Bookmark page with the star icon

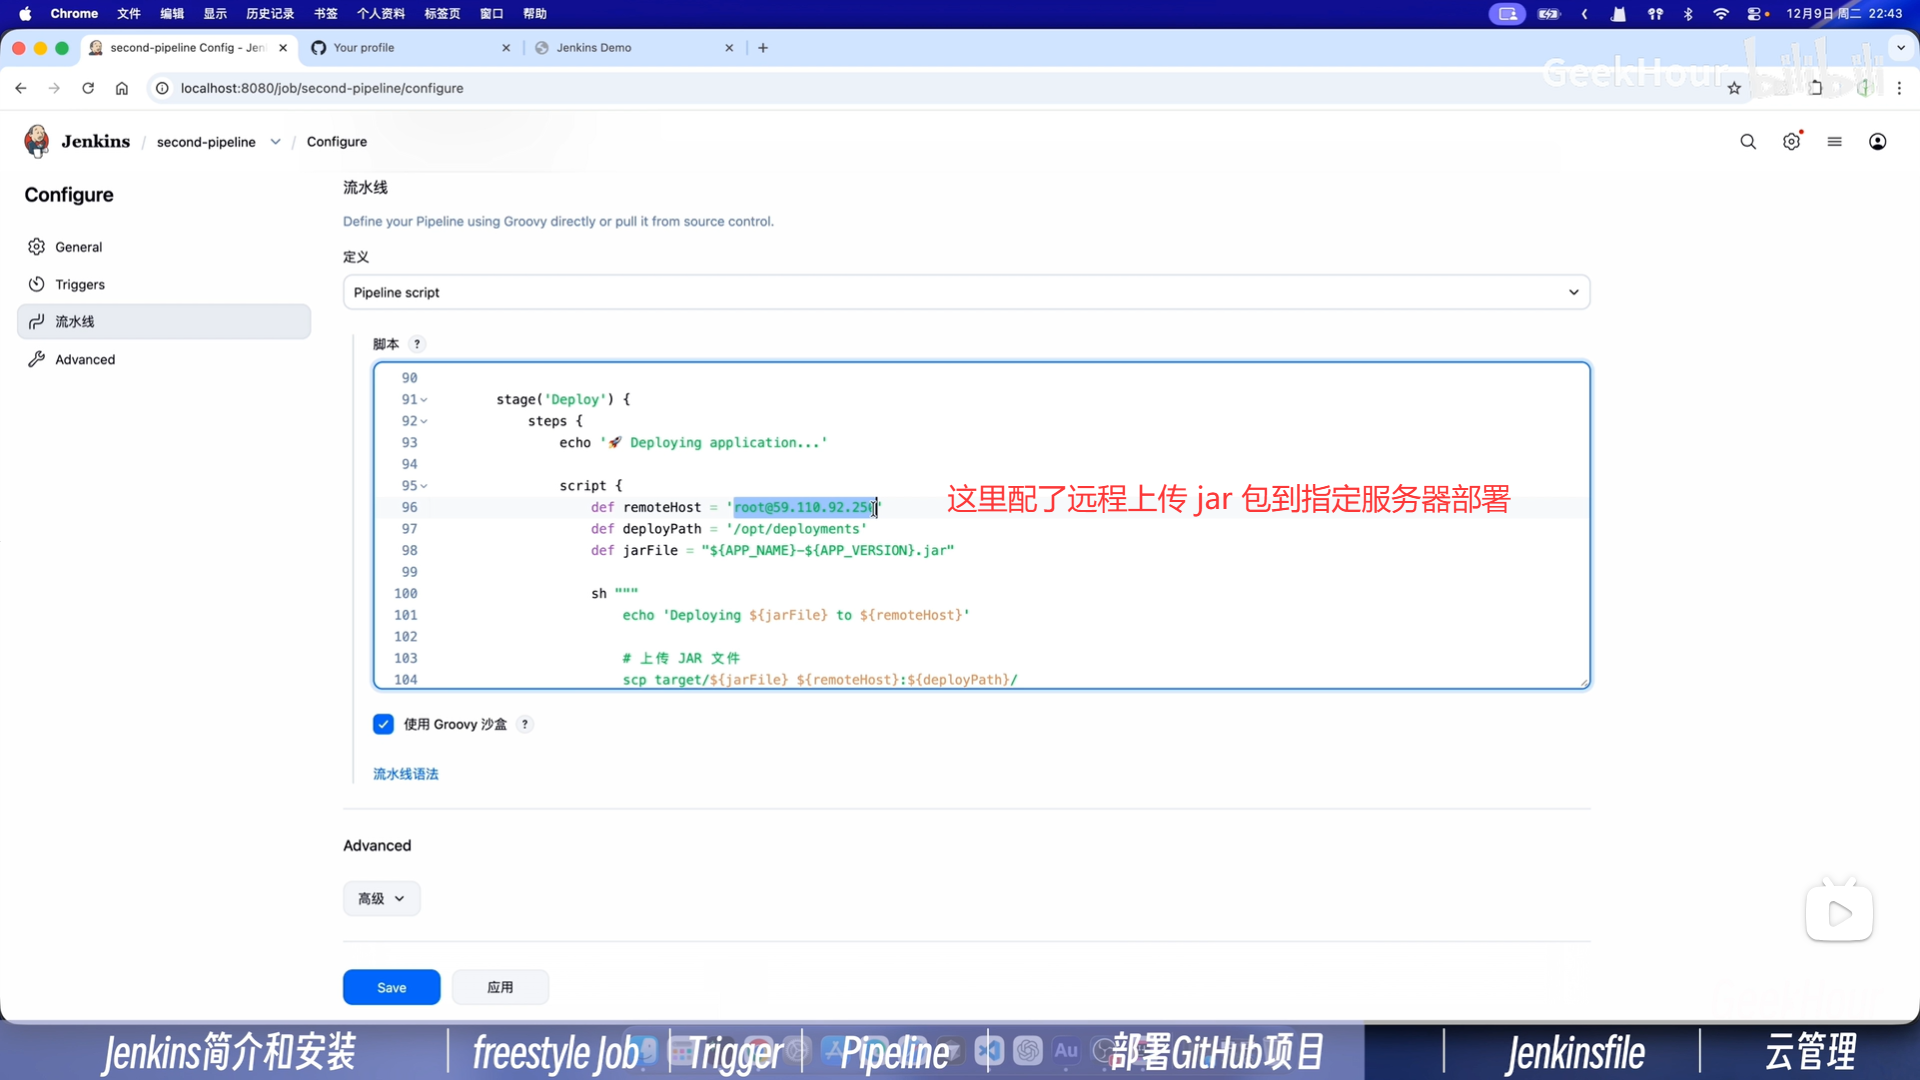(x=1734, y=88)
